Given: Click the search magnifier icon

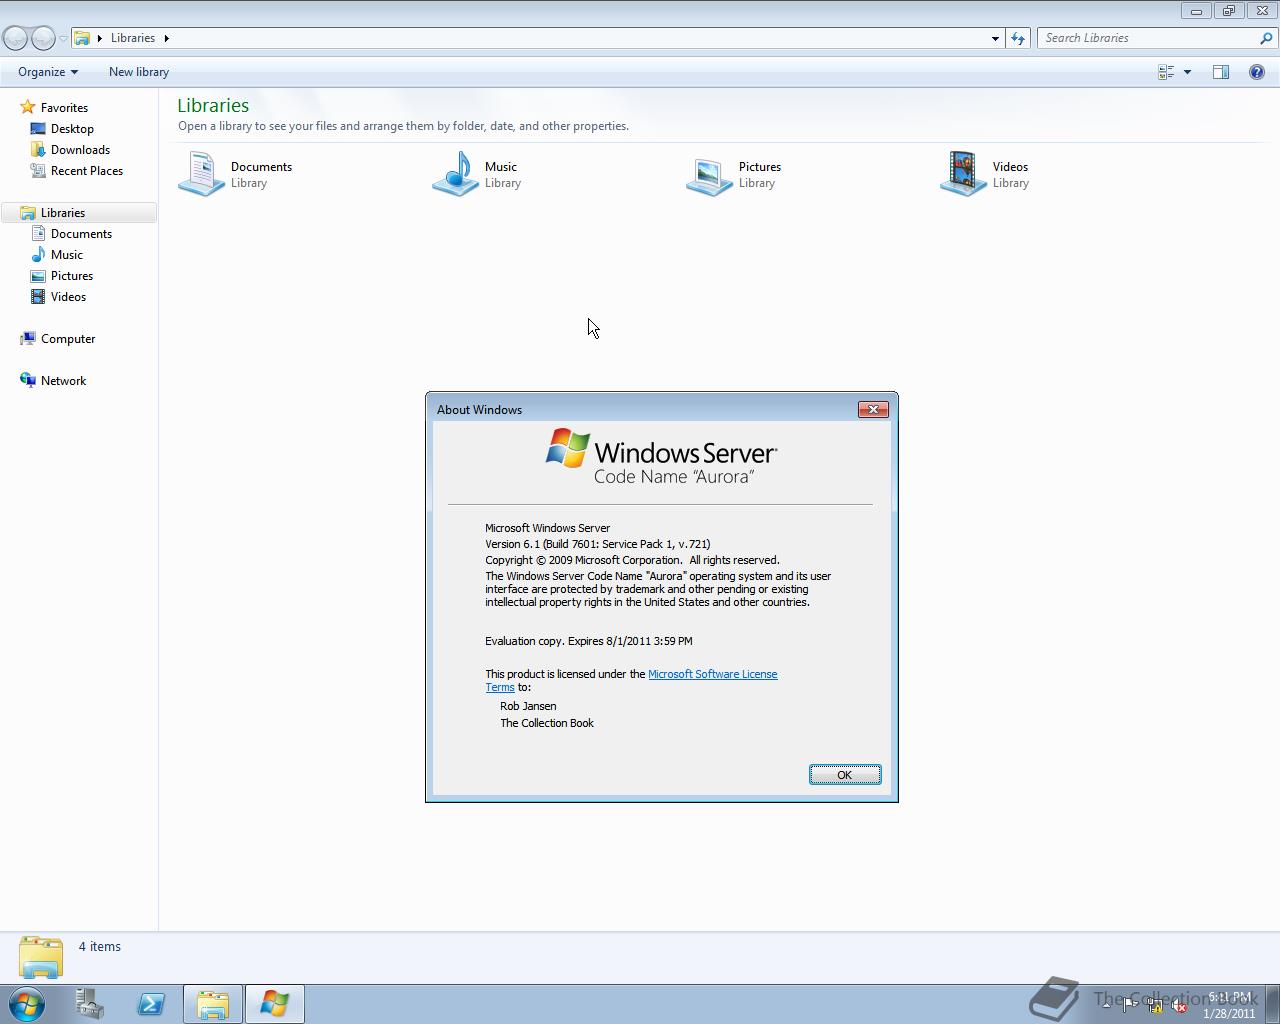Looking at the screenshot, I should pyautogui.click(x=1267, y=38).
